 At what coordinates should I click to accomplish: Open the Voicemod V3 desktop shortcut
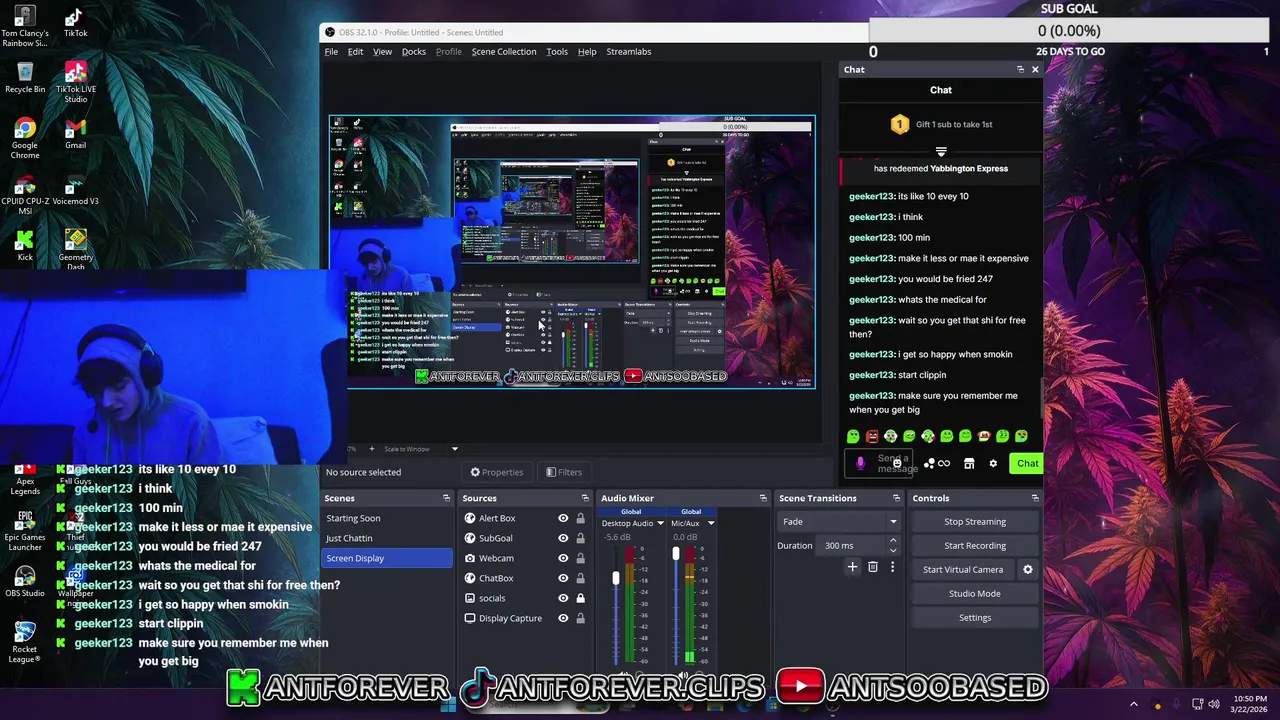coord(75,190)
